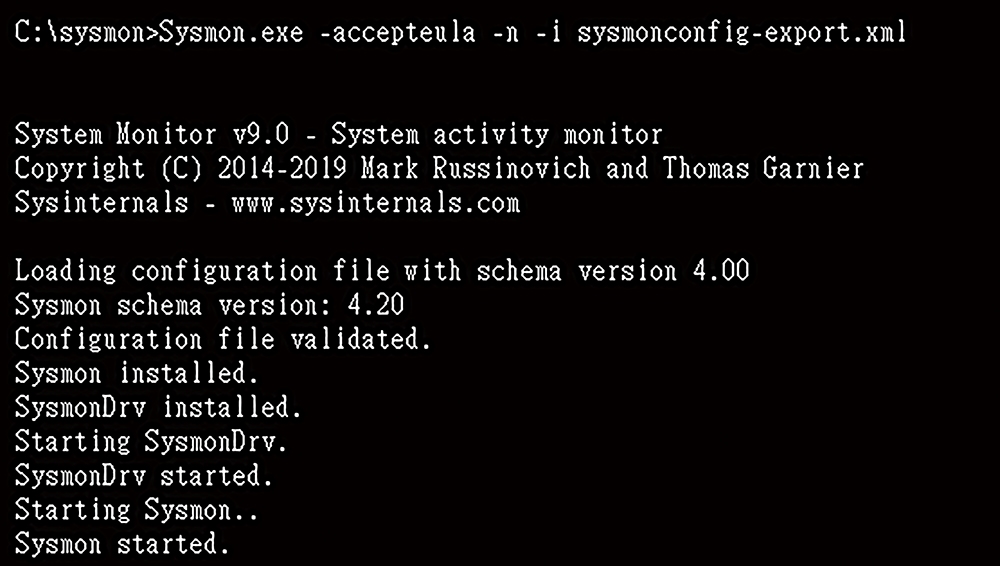
Task: Click the Starting Sysmon.. line
Action: pos(136,509)
